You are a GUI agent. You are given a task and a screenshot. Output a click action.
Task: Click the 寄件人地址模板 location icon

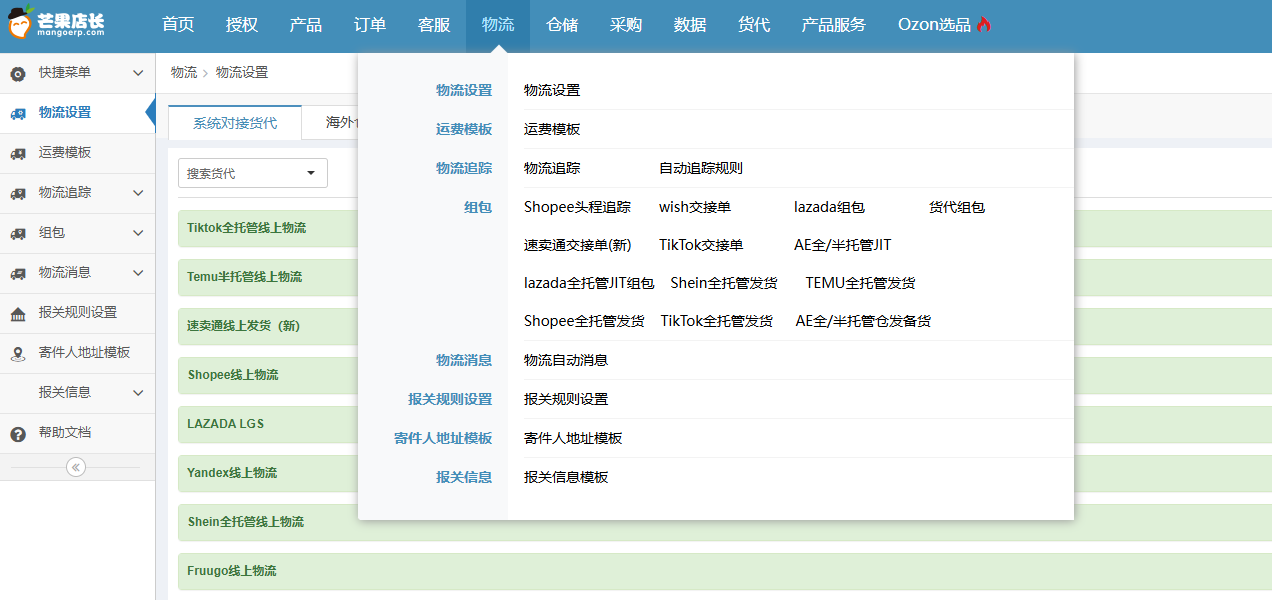[18, 353]
